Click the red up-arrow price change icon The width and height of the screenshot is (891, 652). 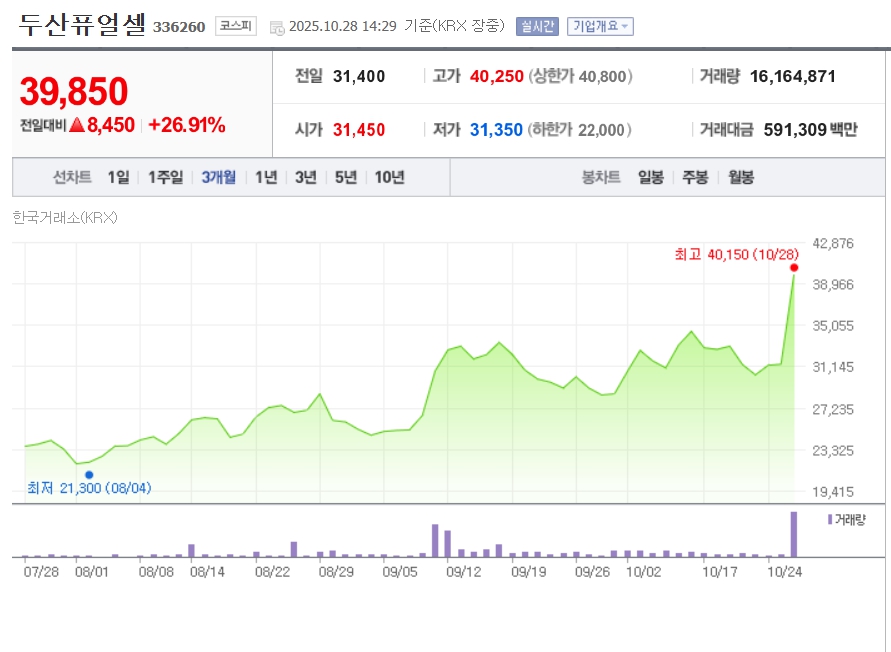click(76, 125)
